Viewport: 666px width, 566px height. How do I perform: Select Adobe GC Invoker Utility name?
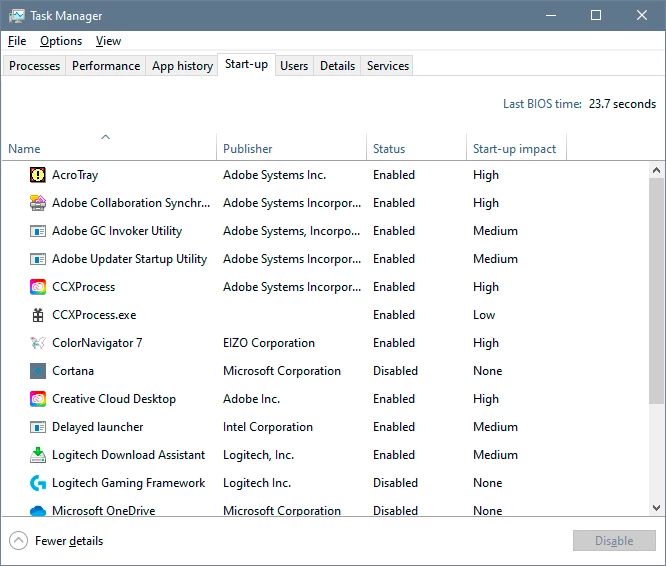tap(117, 231)
